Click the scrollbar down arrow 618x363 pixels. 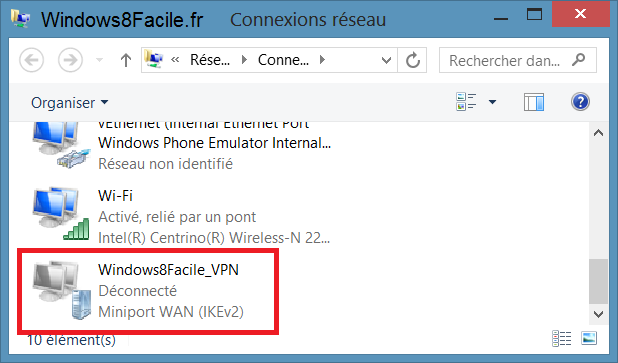598,314
